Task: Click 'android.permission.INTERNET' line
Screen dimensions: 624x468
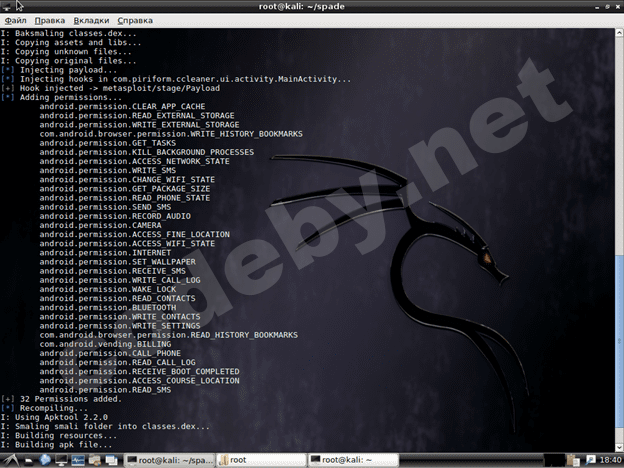Action: [x=105, y=252]
